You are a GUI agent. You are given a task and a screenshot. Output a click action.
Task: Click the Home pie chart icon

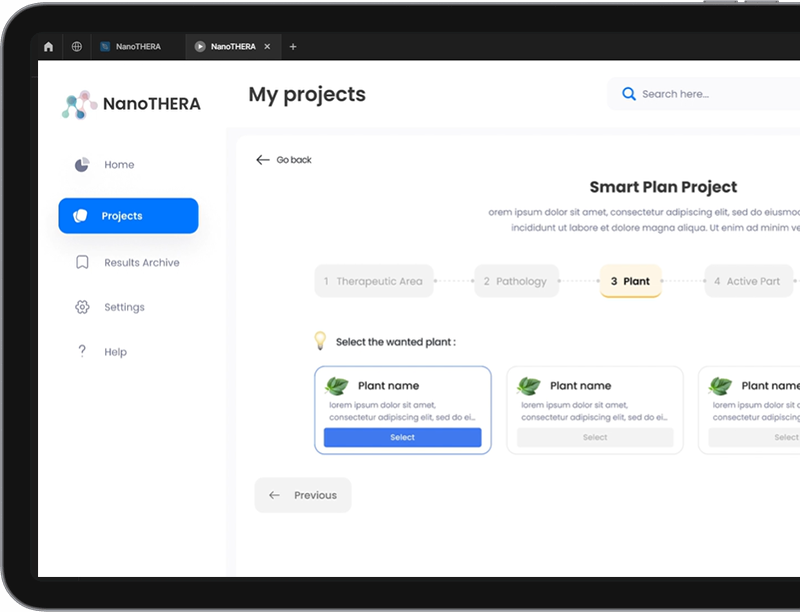[x=82, y=165]
